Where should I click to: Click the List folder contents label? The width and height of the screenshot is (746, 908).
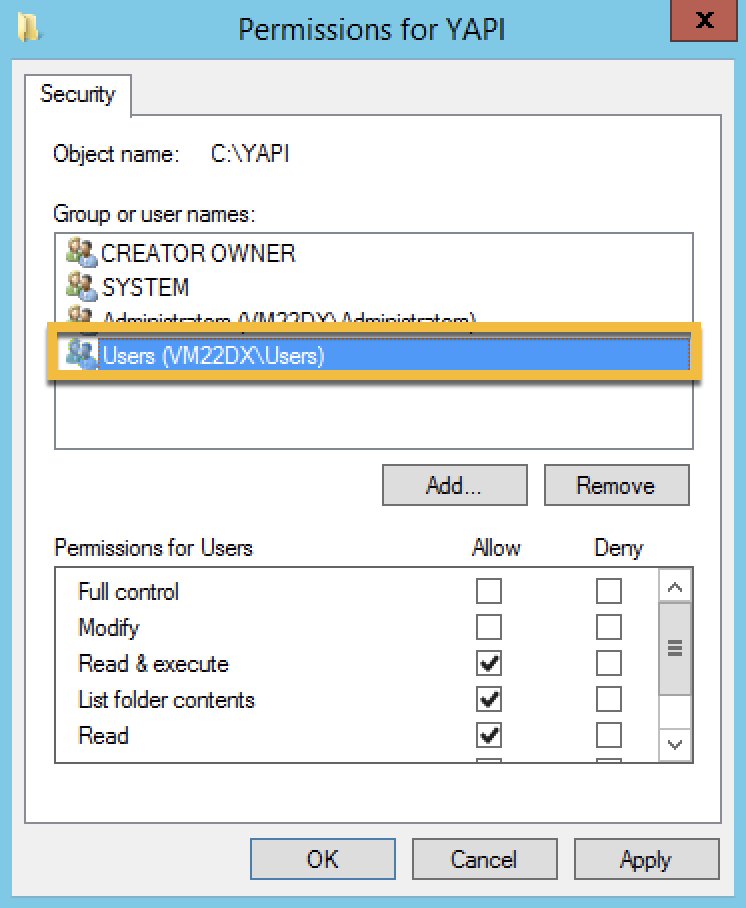pos(166,700)
